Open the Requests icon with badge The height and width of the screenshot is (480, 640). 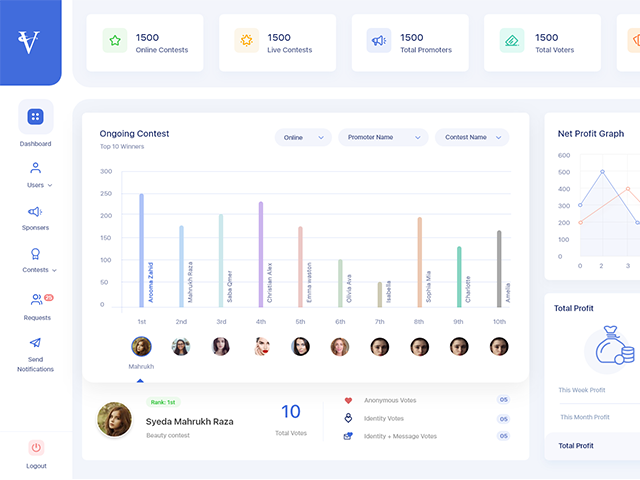pos(38,299)
